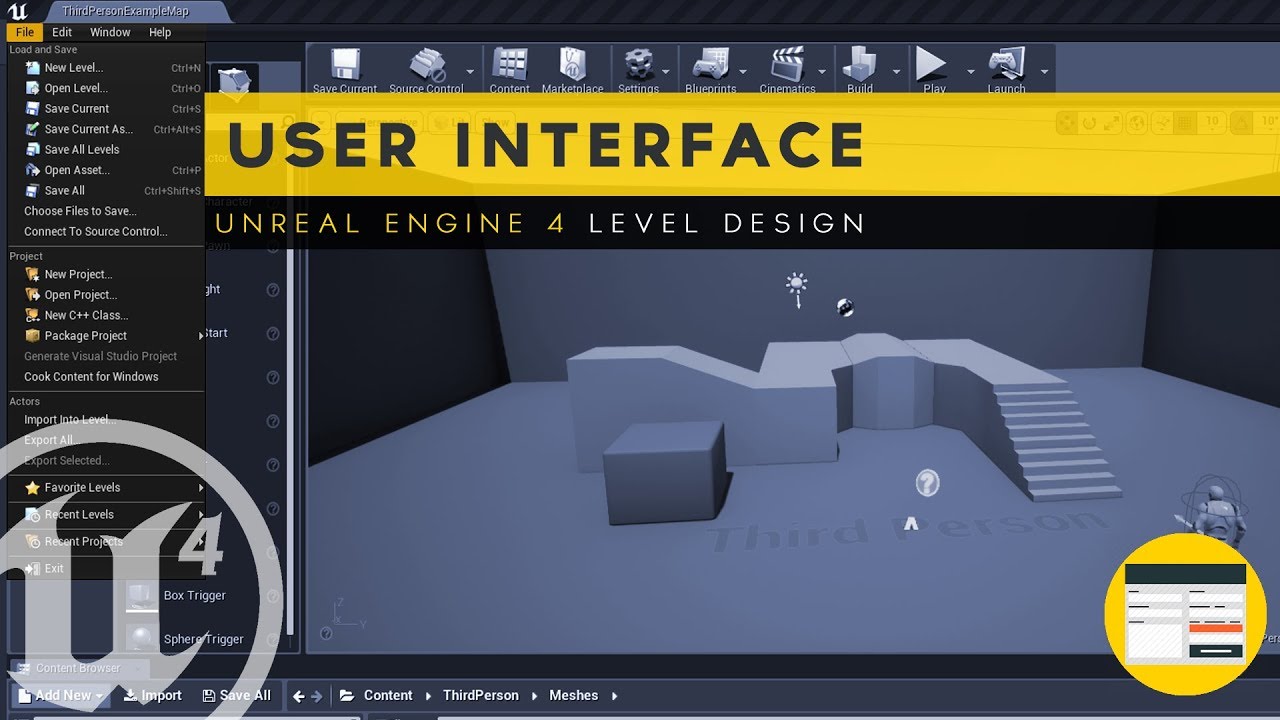Open the Settings gear in the toolbar
The image size is (1280, 720).
point(638,69)
